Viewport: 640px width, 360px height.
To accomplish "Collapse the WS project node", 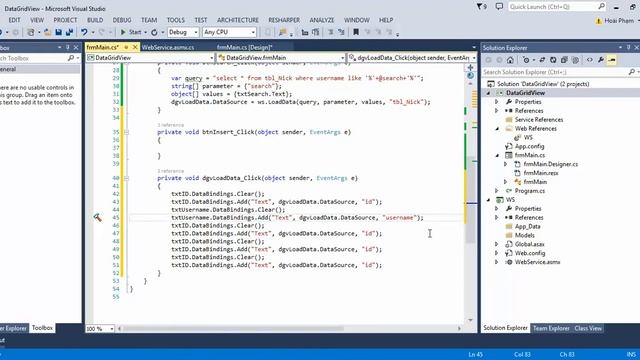I will 489,200.
